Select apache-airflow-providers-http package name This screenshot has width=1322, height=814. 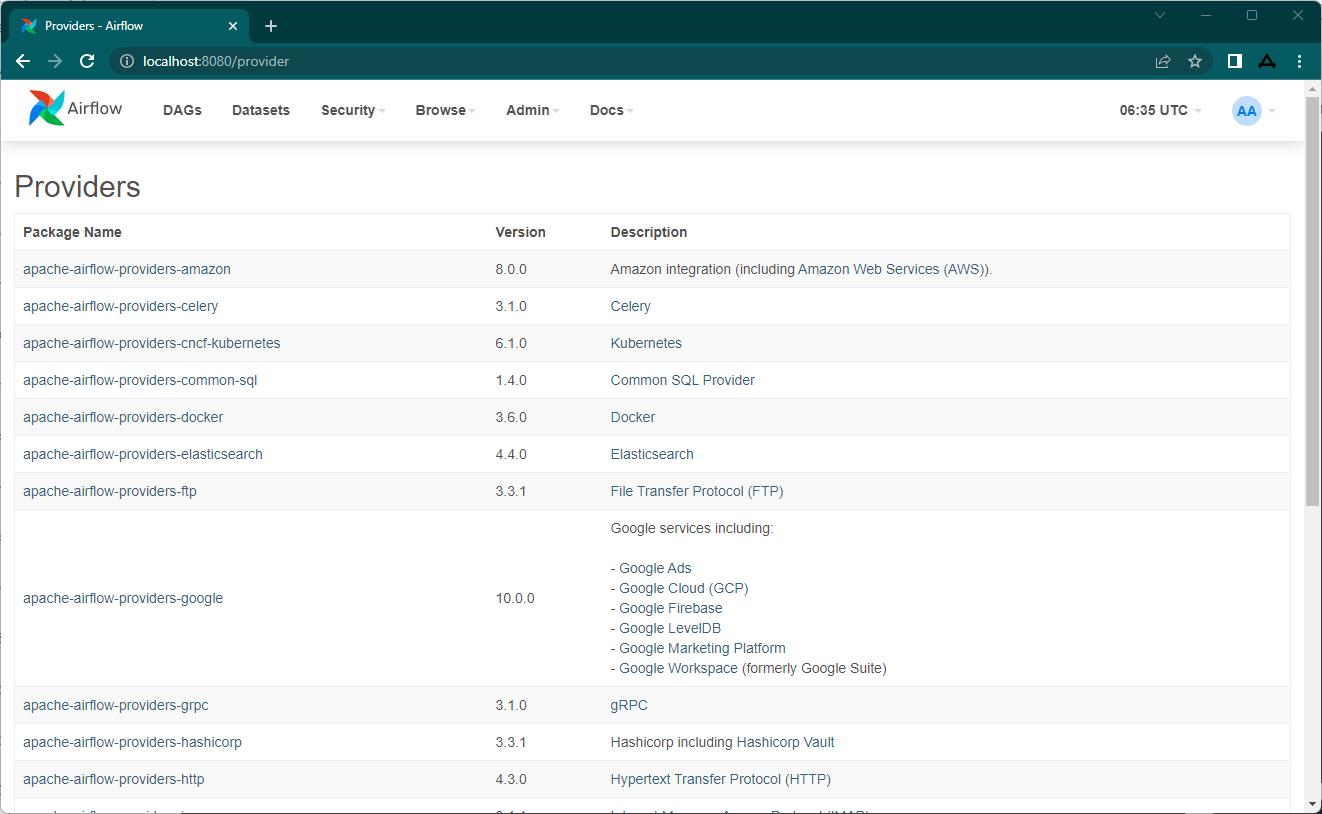click(x=114, y=779)
